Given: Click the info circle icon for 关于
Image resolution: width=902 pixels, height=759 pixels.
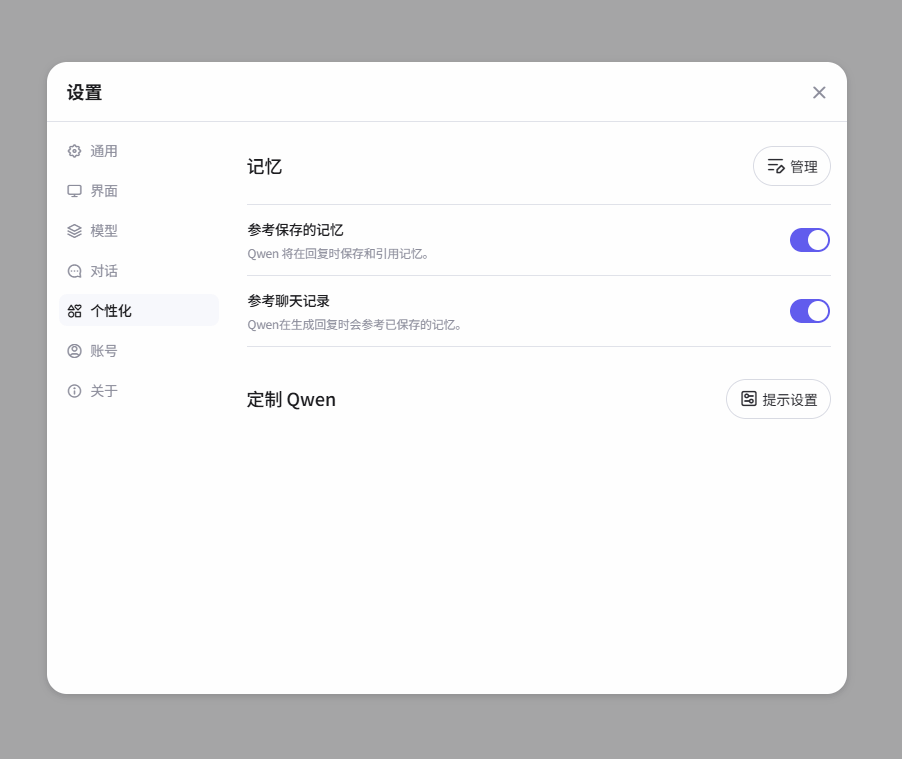Looking at the screenshot, I should pos(74,391).
